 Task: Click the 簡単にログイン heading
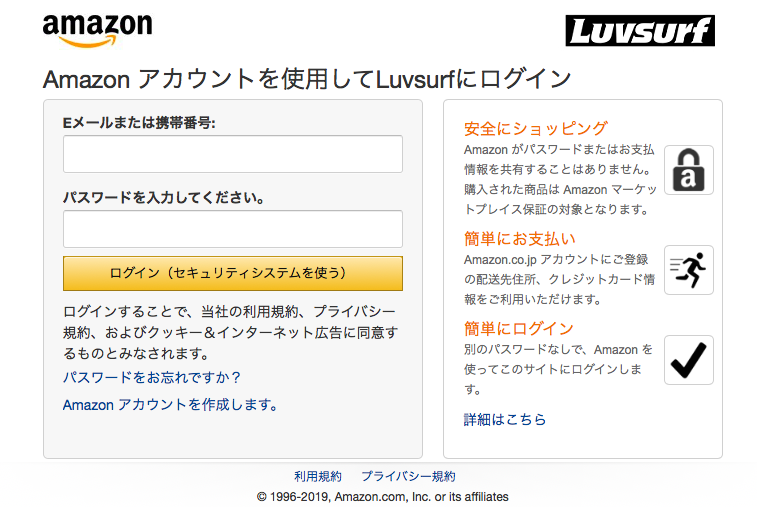pyautogui.click(x=519, y=329)
